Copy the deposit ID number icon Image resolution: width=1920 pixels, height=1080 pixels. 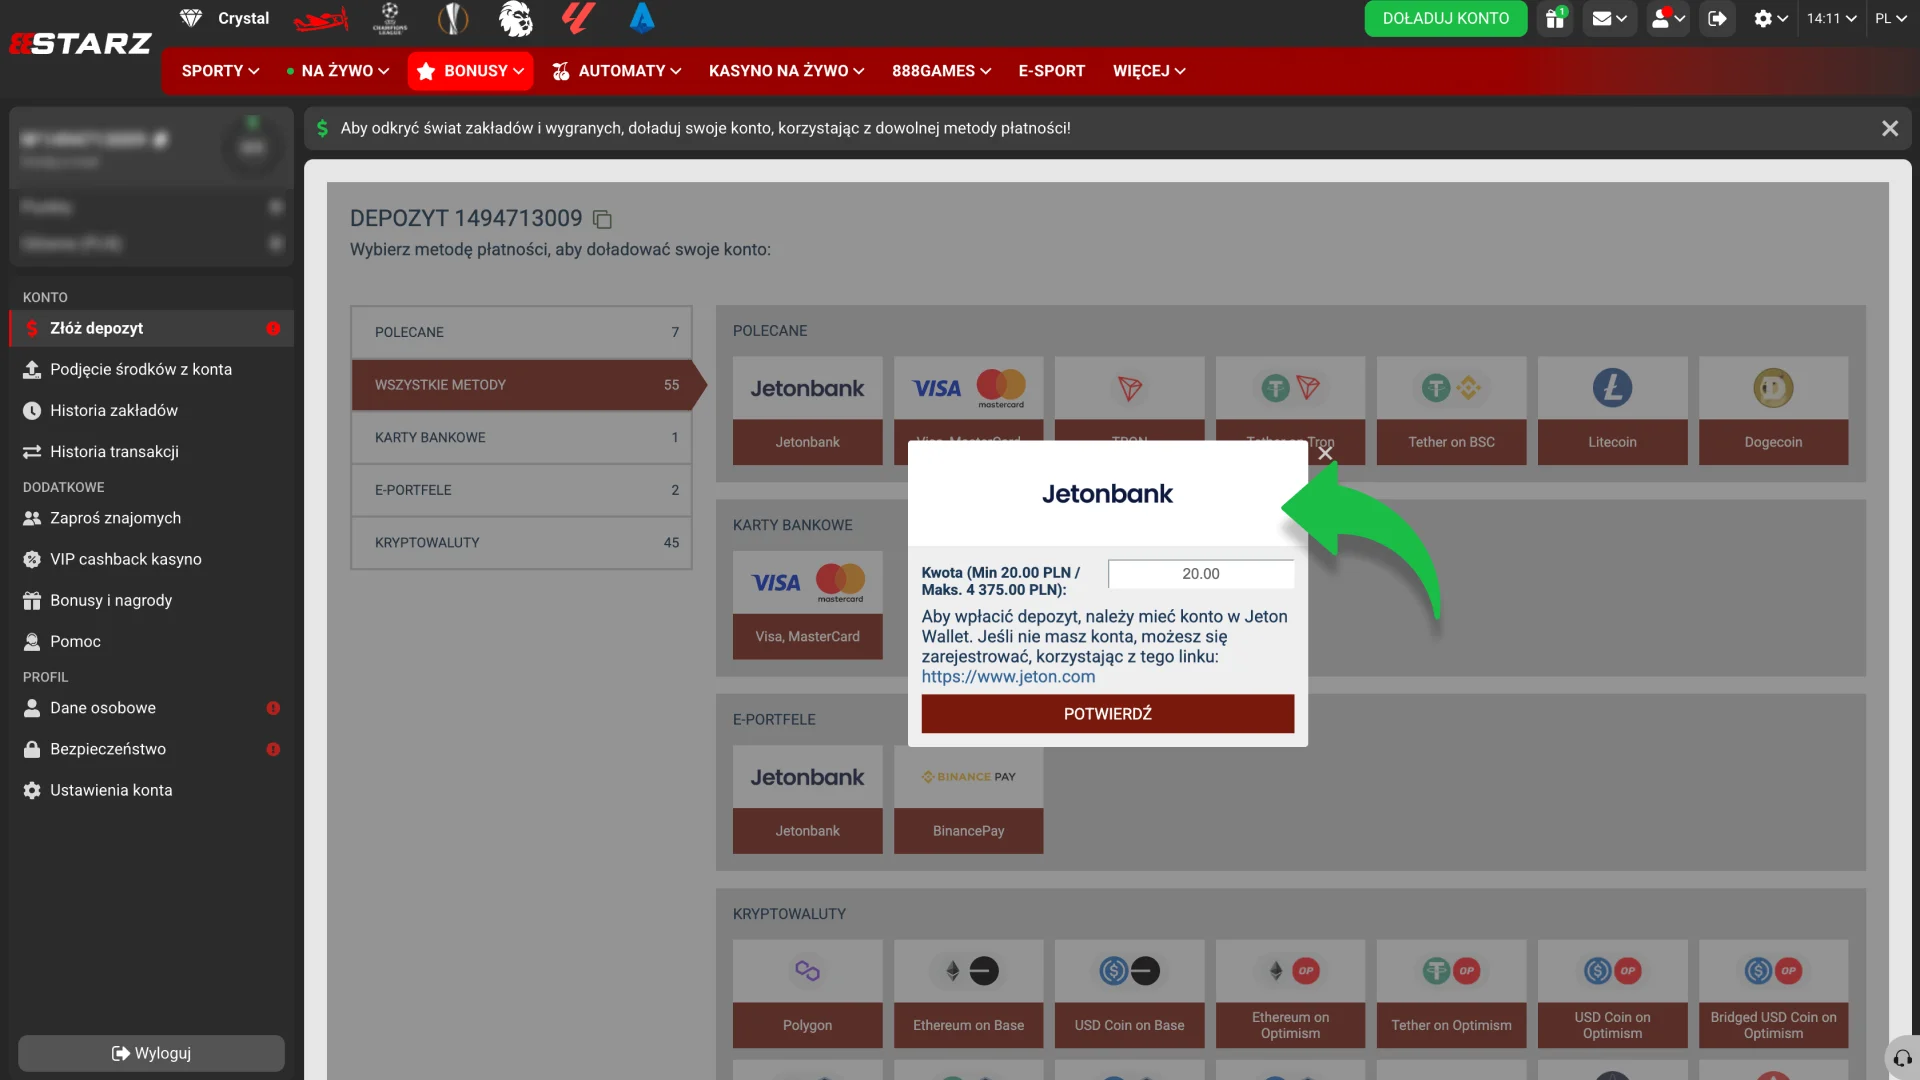tap(602, 219)
